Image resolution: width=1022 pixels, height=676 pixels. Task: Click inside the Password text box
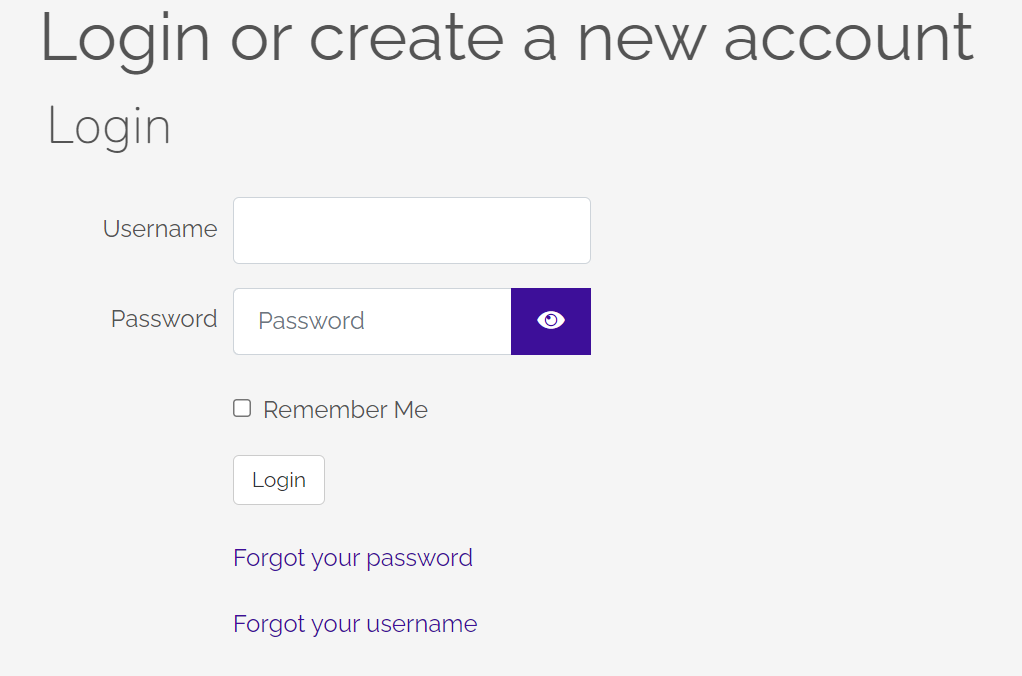[x=372, y=321]
